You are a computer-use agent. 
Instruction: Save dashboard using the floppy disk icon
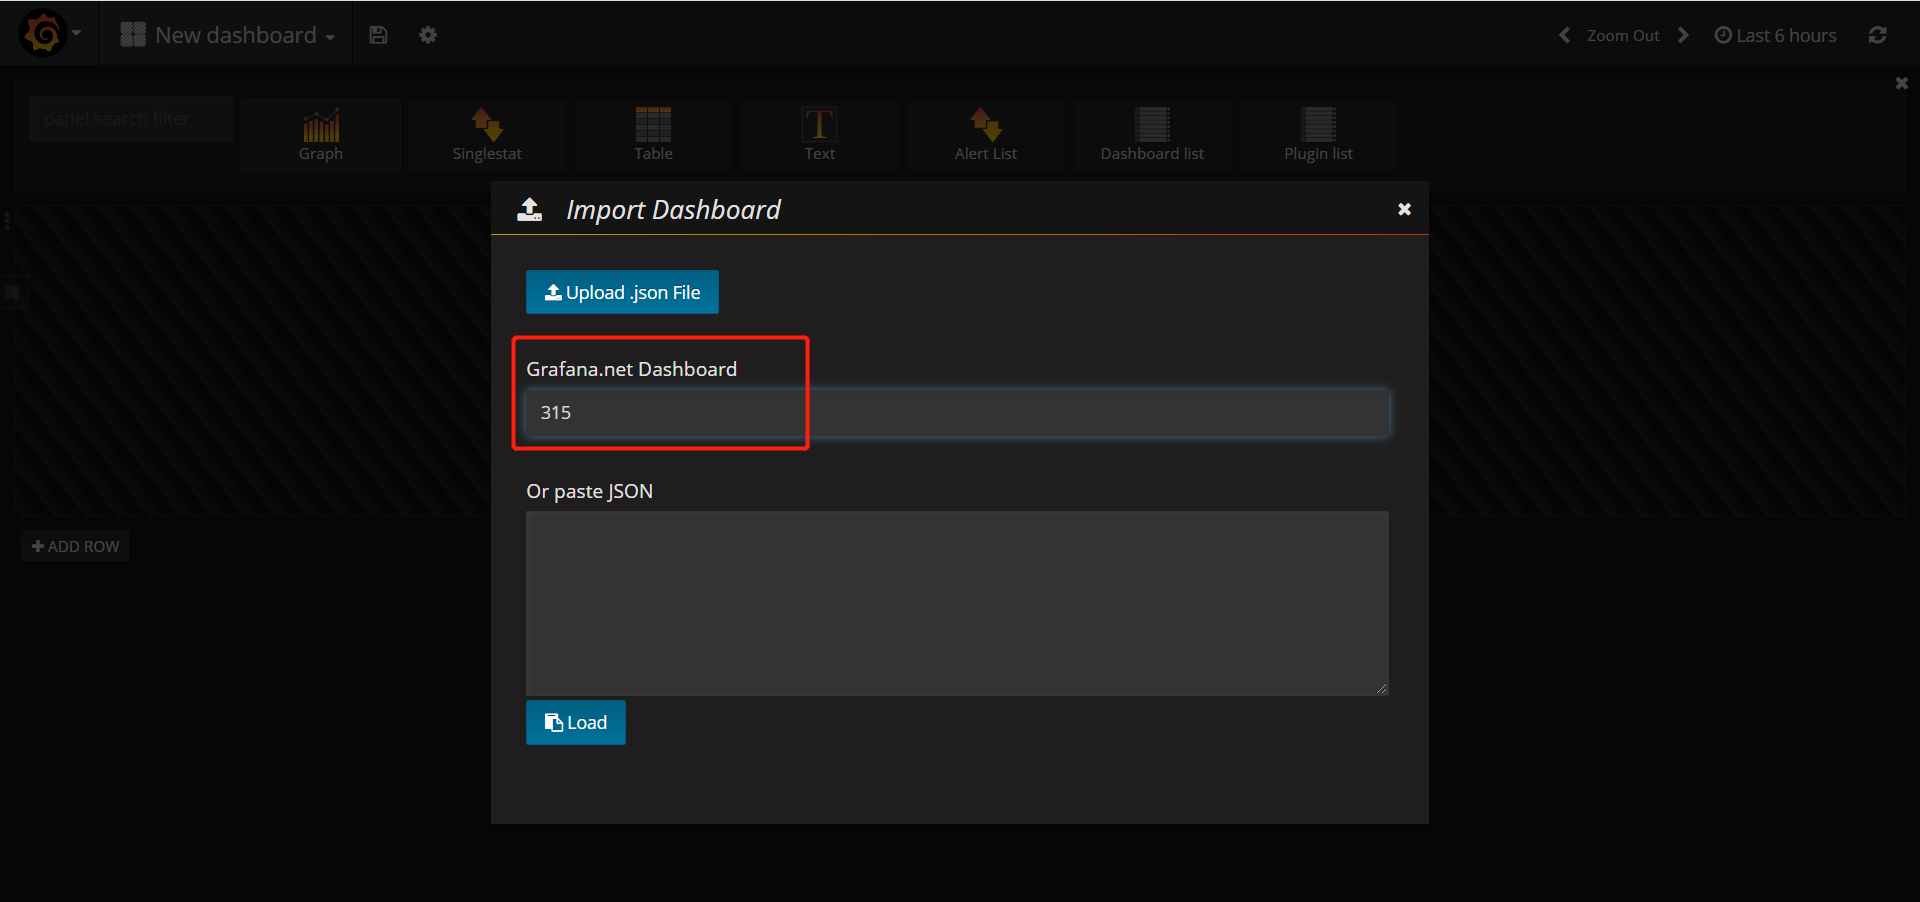click(378, 35)
